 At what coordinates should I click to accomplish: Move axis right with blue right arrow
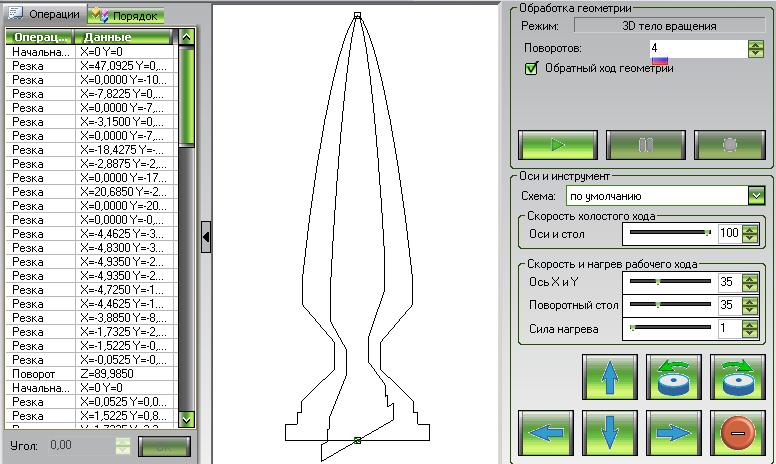[x=674, y=433]
